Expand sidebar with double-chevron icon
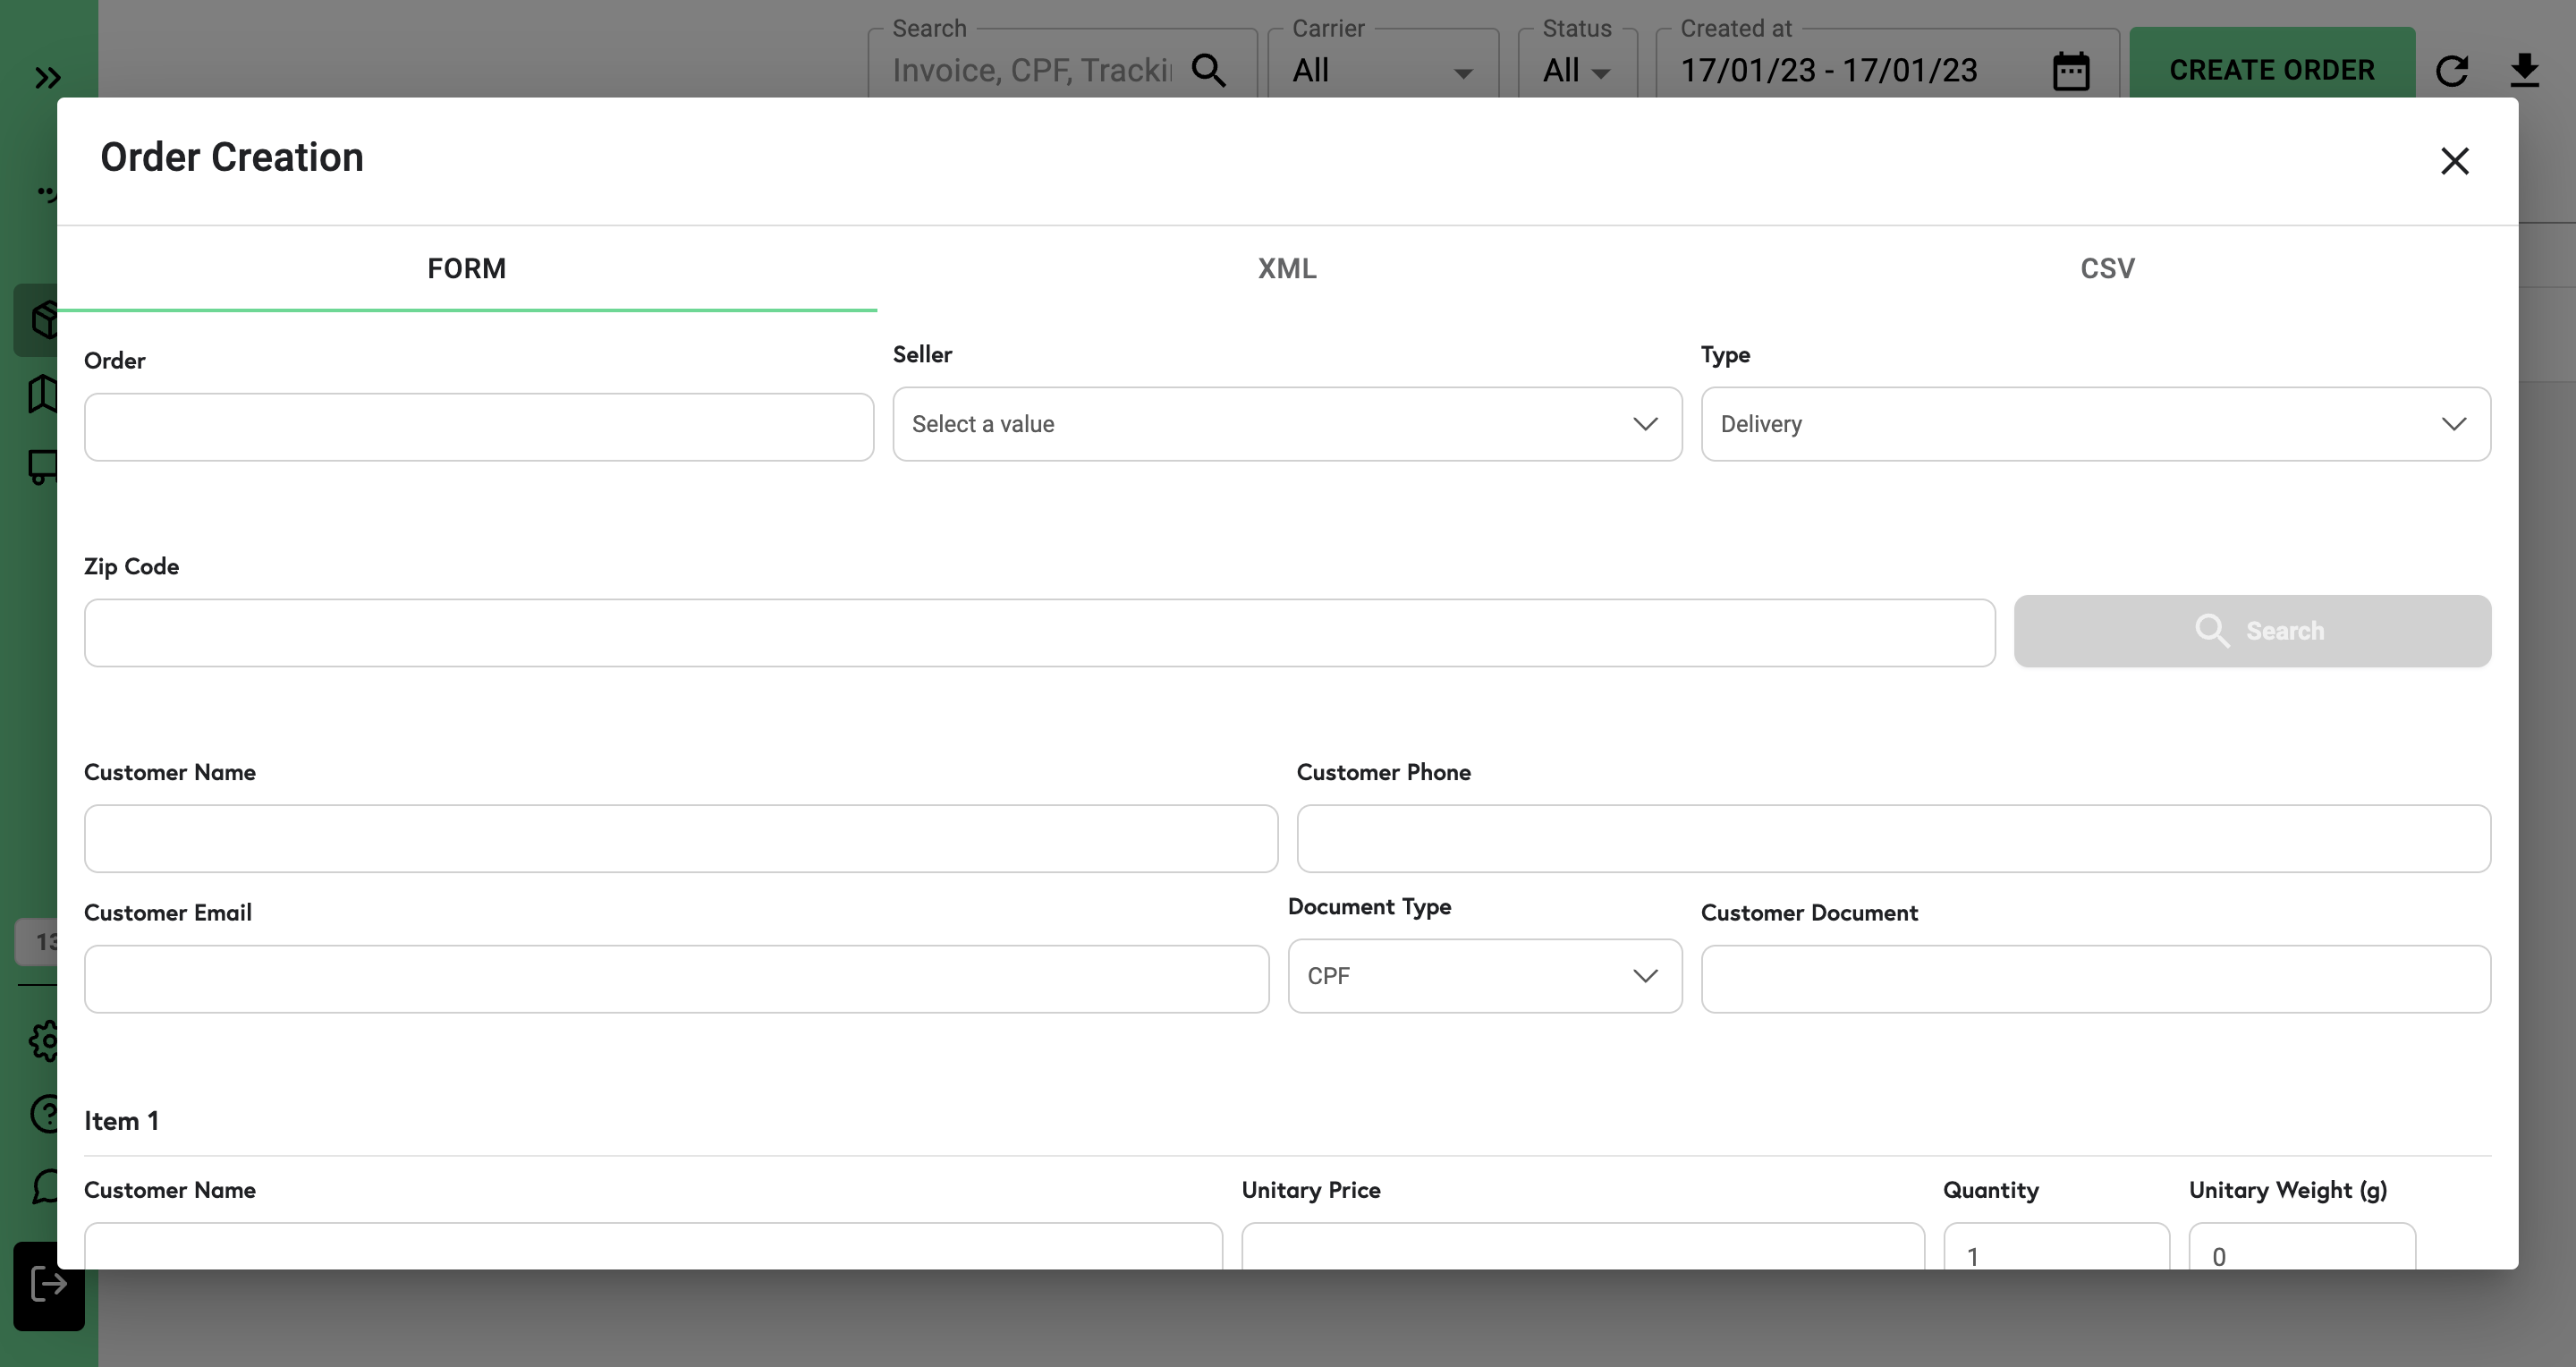 47,77
